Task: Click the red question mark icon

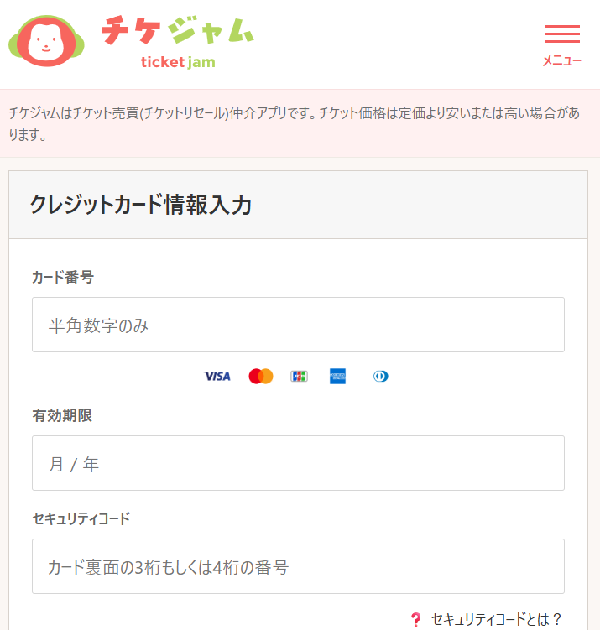Action: pyautogui.click(x=416, y=619)
